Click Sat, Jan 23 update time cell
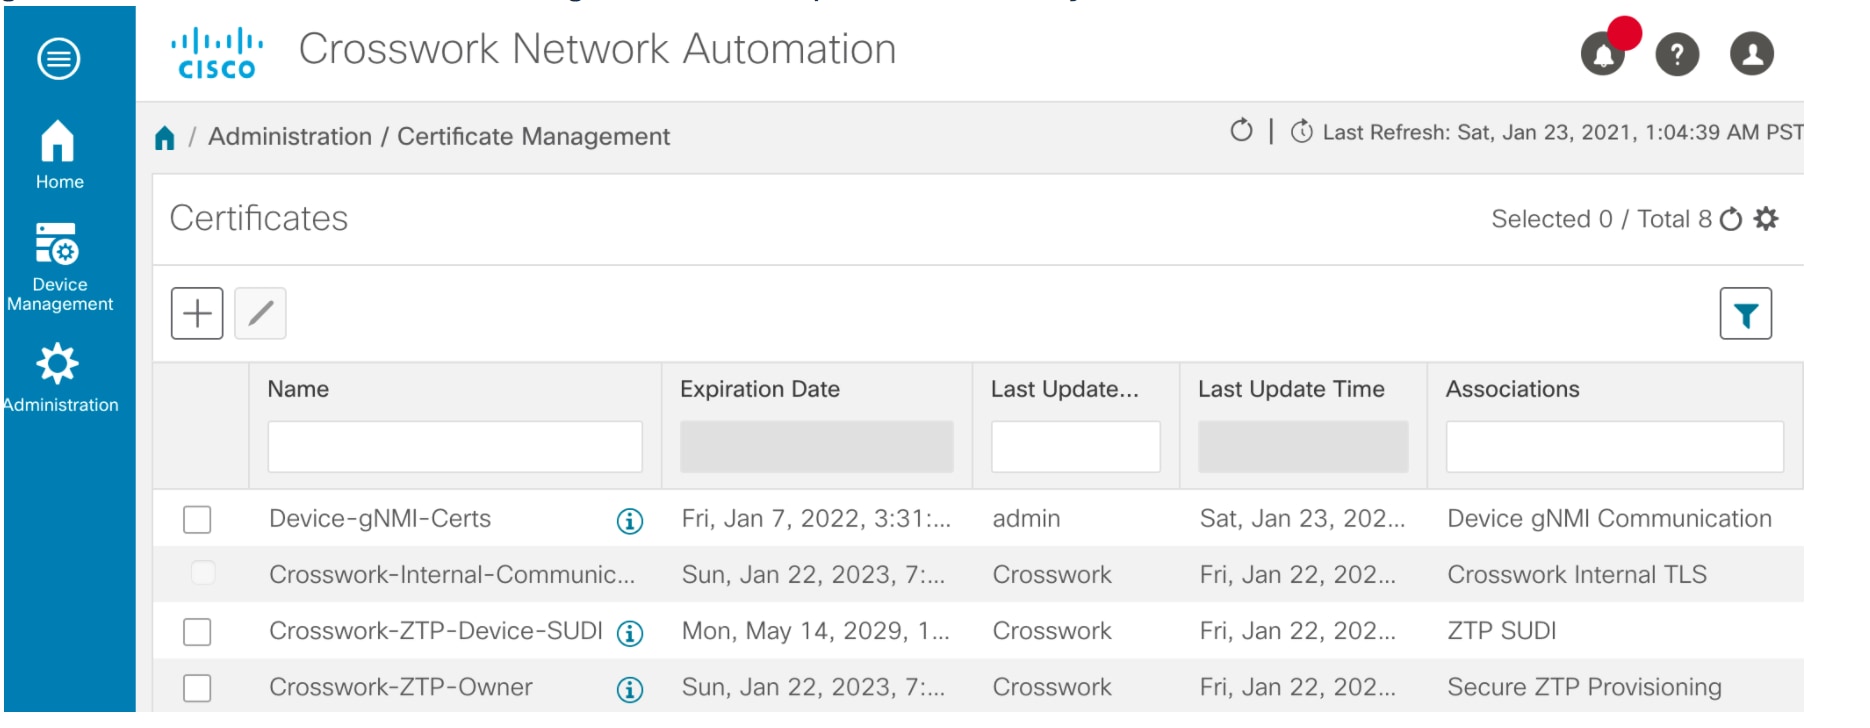This screenshot has height=728, width=1870. click(1302, 519)
